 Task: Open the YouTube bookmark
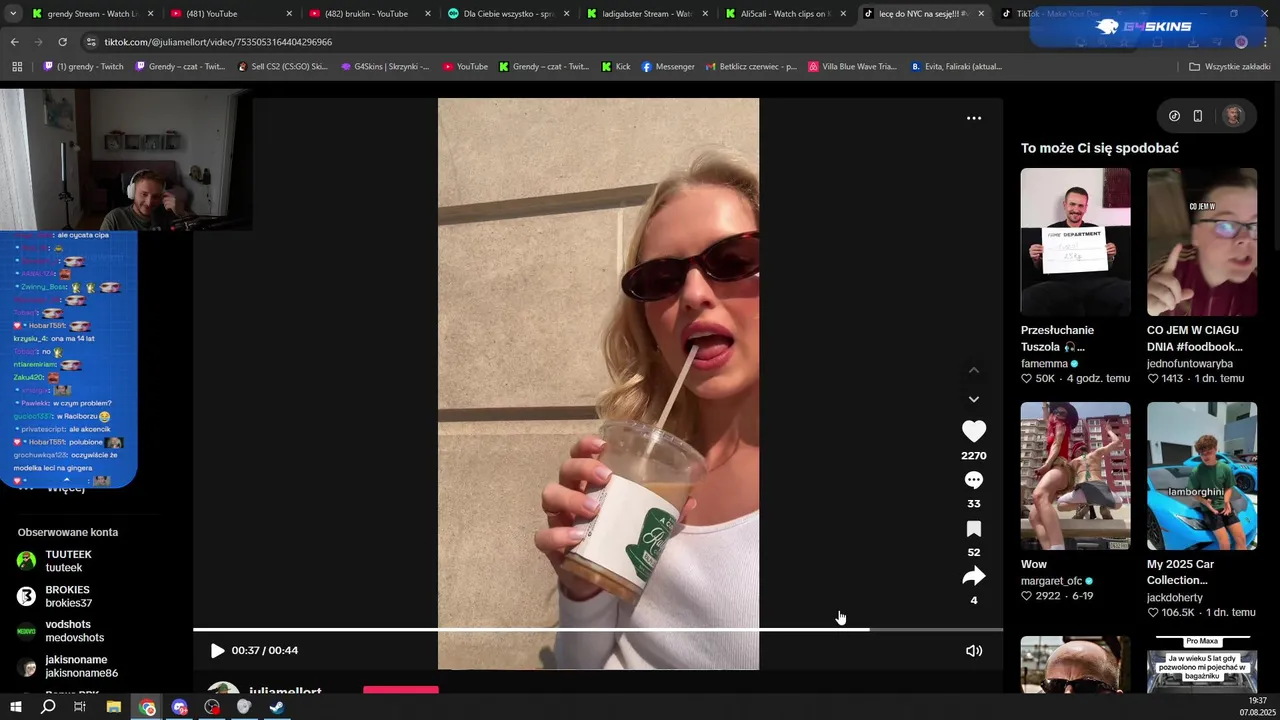coord(465,67)
